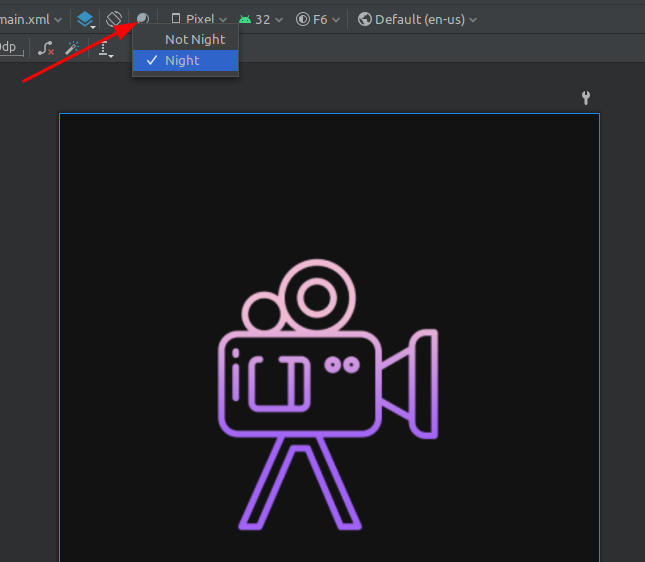The image size is (645, 562).
Task: Click the orientation rotate icon
Action: [x=115, y=19]
